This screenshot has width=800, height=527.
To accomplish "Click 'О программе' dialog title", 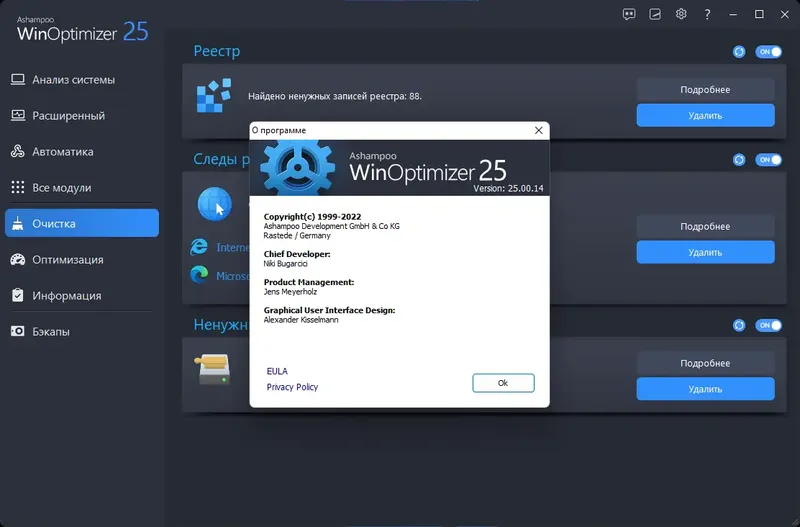I will point(279,131).
